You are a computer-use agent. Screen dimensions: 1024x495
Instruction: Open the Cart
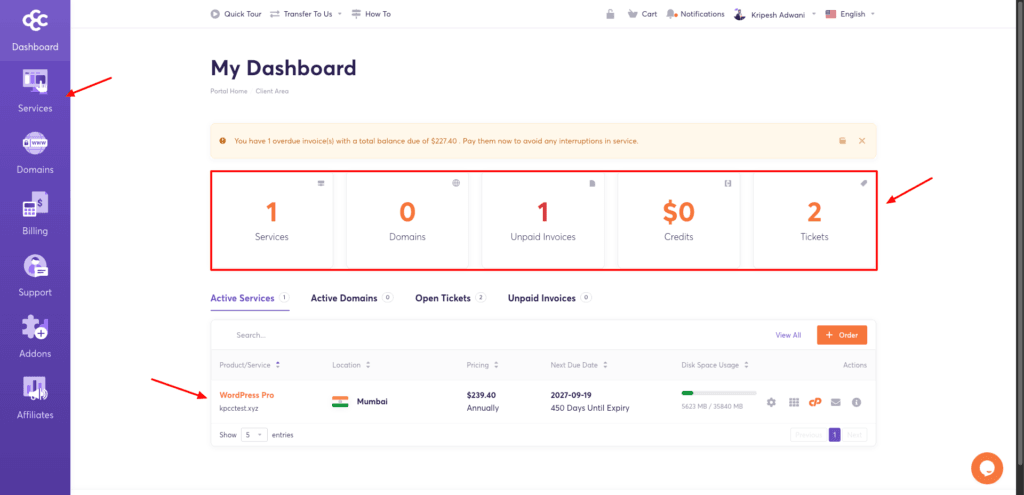click(x=642, y=14)
